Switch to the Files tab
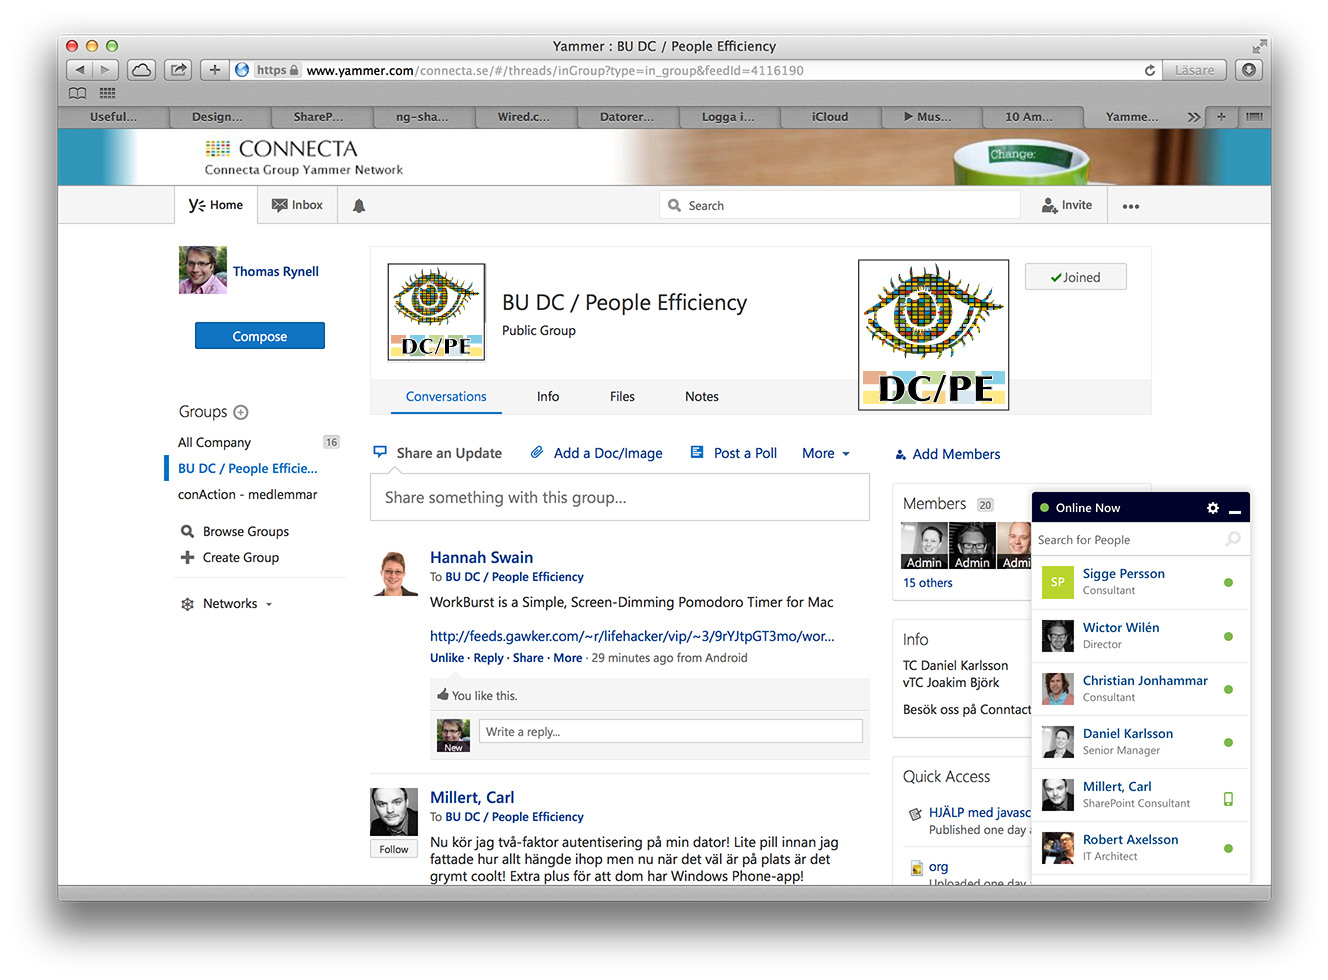 point(622,397)
